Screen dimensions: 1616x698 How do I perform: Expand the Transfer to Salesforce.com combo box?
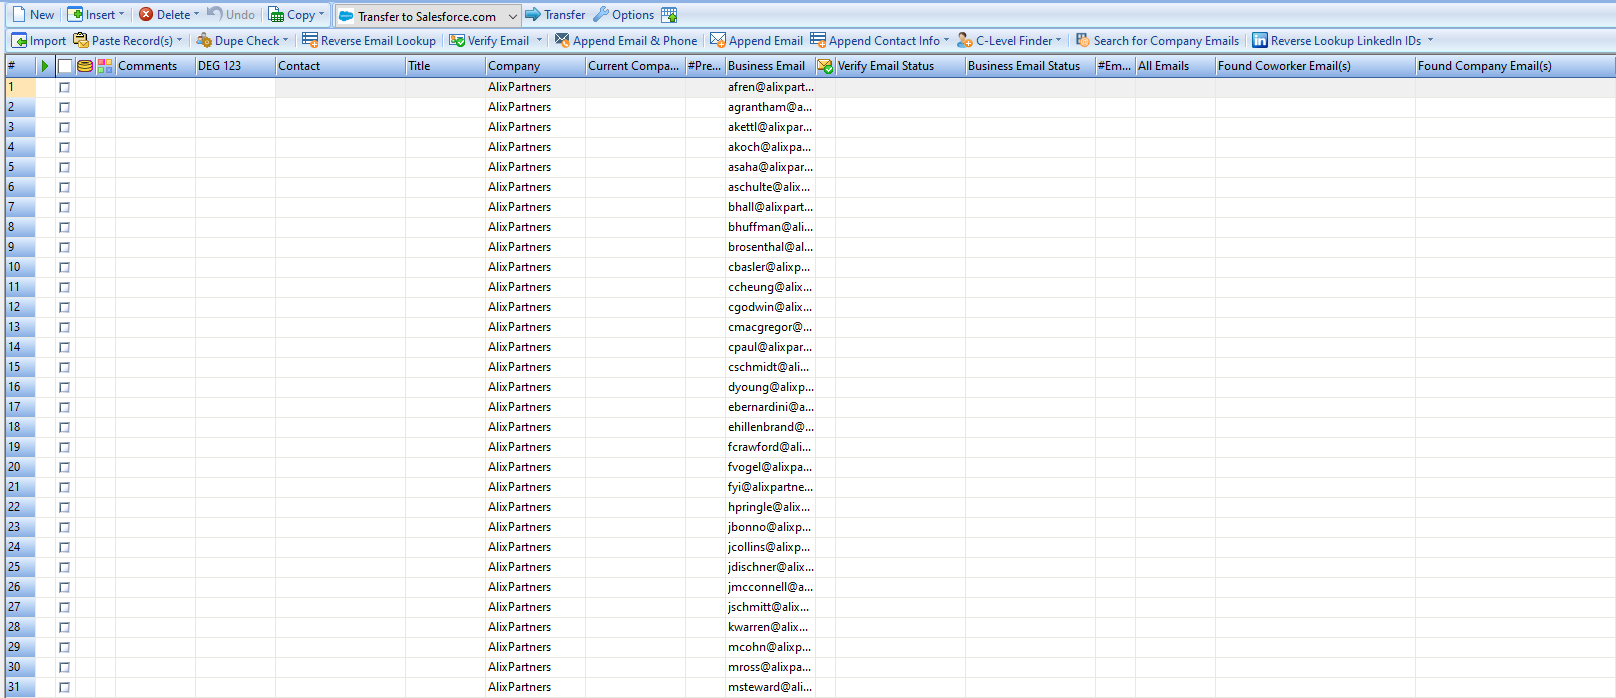(x=513, y=16)
